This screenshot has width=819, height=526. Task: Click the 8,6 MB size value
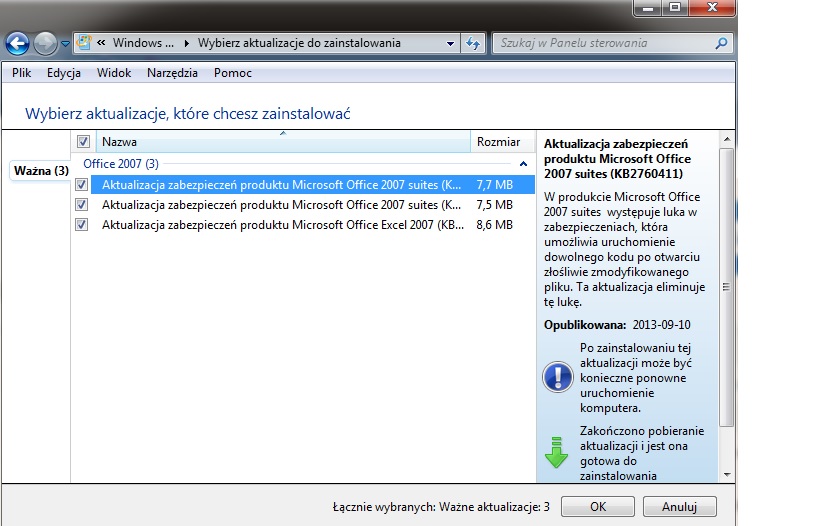point(494,225)
